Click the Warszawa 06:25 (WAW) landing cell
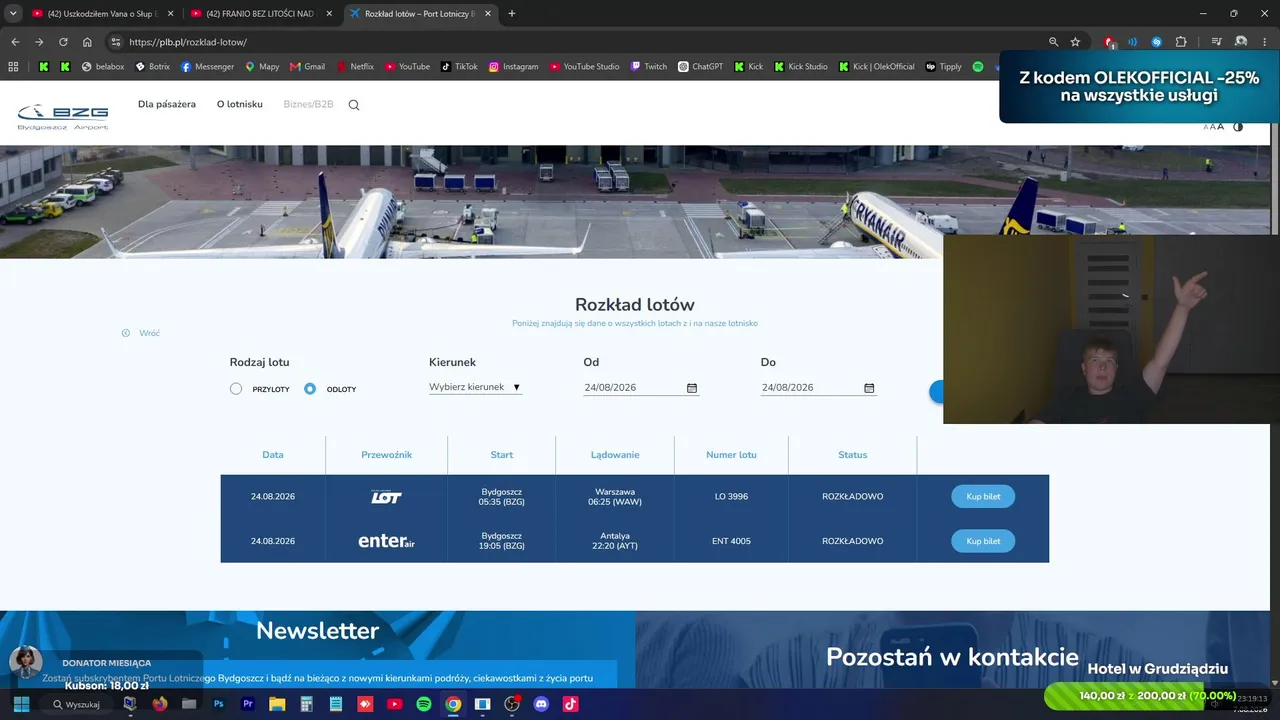 (615, 497)
